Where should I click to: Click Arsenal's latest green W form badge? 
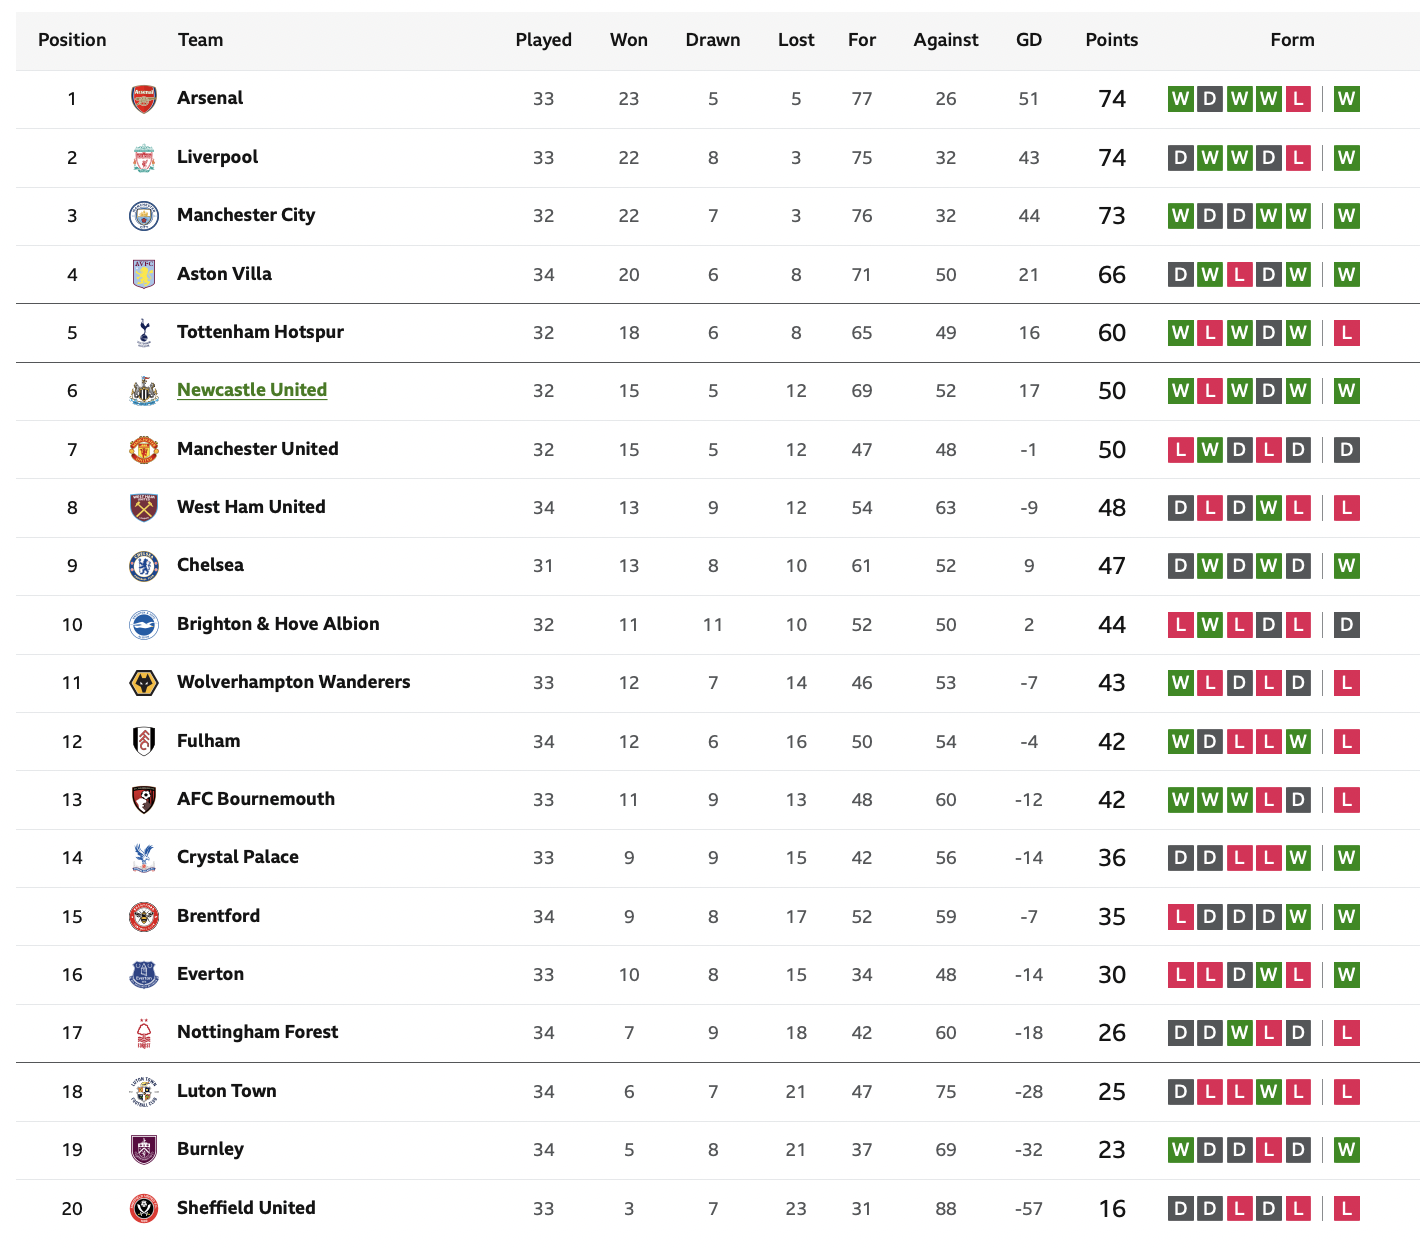click(x=1346, y=99)
